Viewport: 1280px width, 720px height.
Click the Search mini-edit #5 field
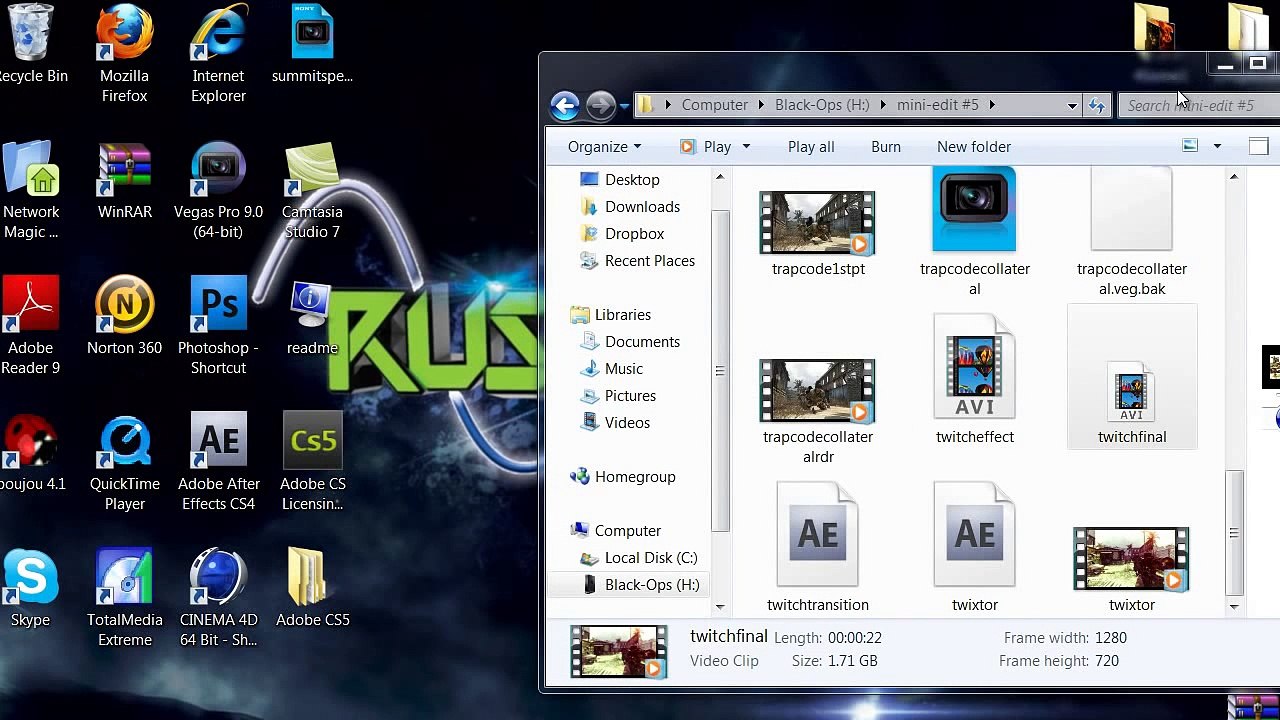pos(1199,105)
